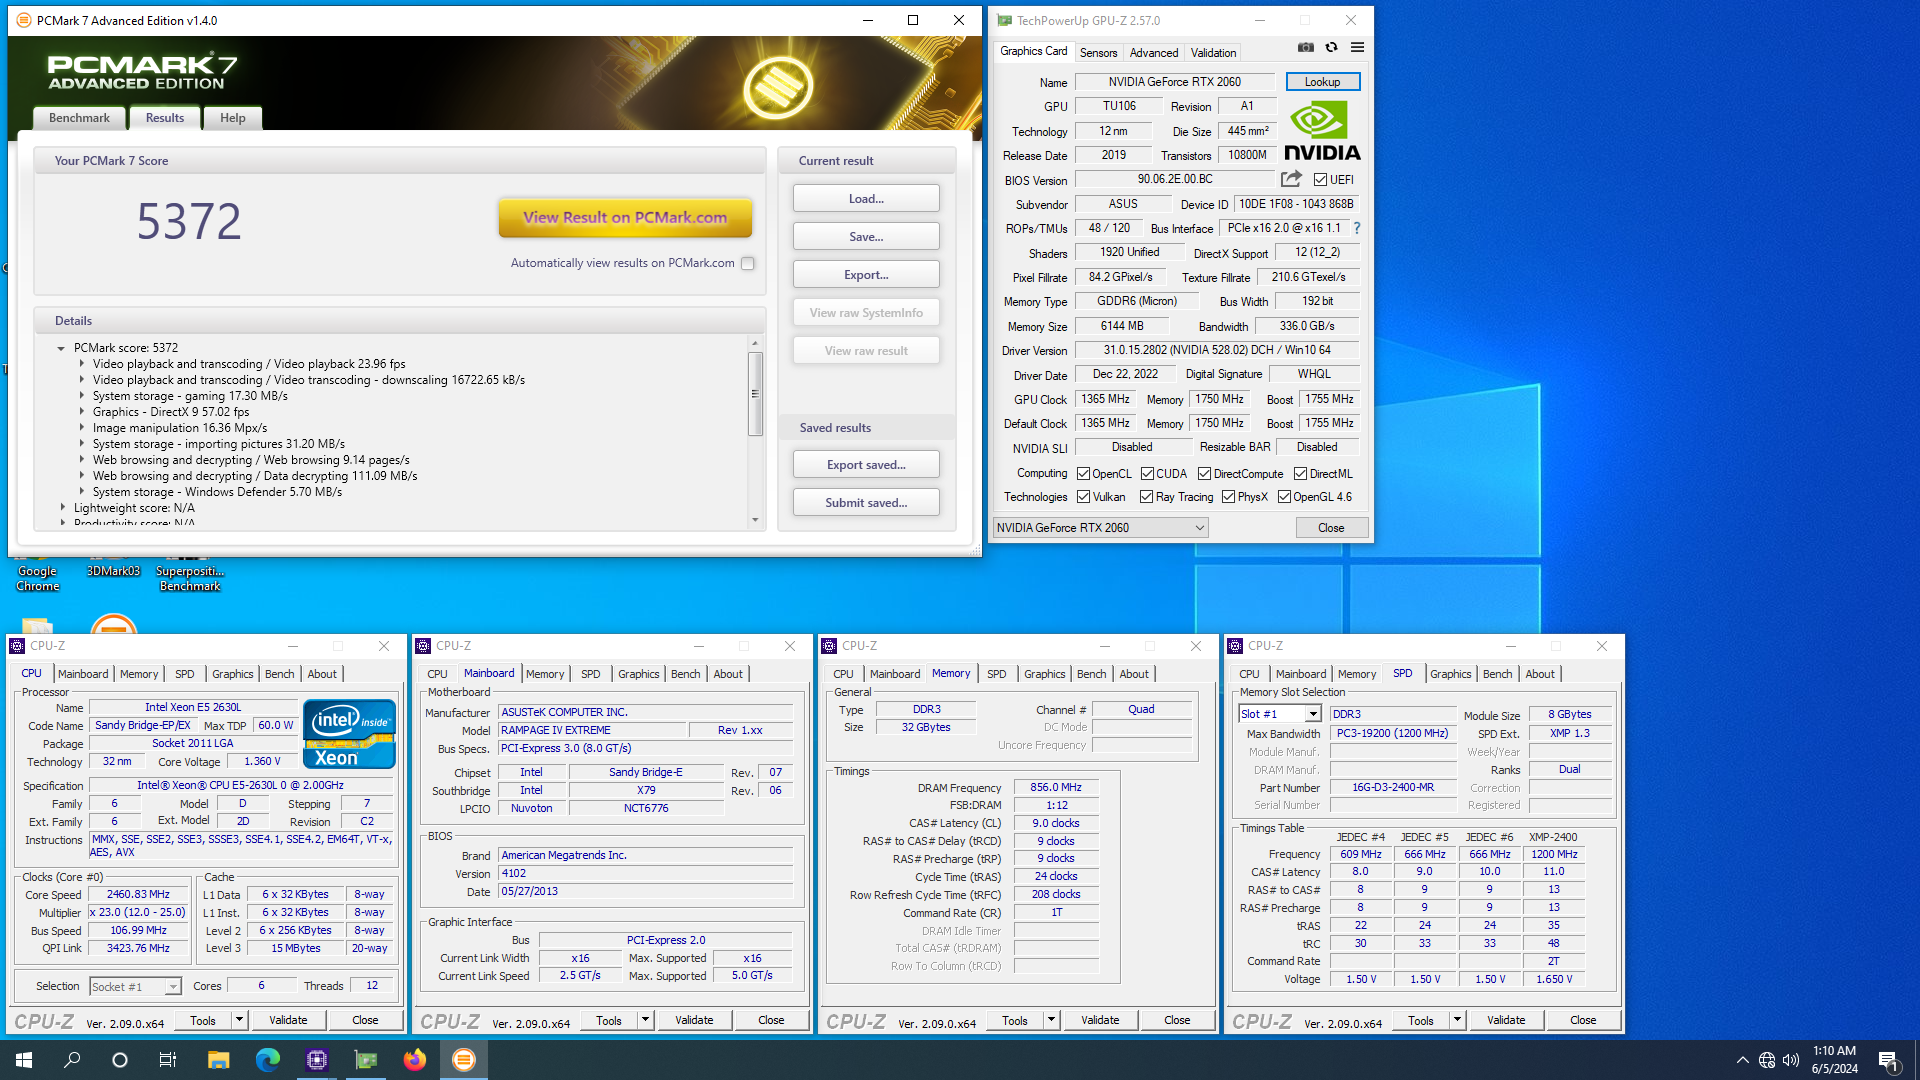1920x1080 pixels.
Task: Open the Windows Start menu
Action: click(24, 1060)
